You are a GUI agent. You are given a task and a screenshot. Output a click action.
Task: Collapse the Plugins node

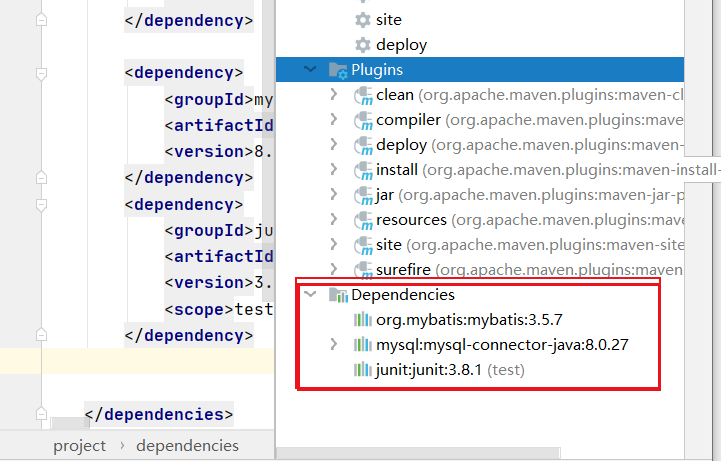pos(310,69)
